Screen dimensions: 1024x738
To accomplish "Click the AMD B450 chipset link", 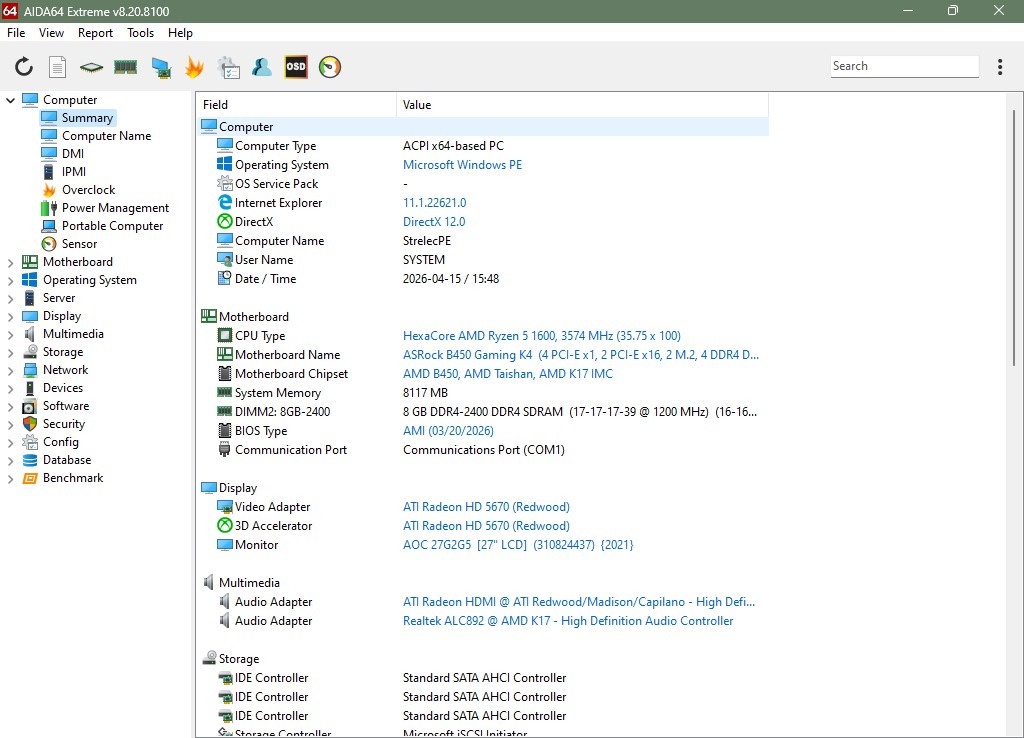I will [508, 374].
